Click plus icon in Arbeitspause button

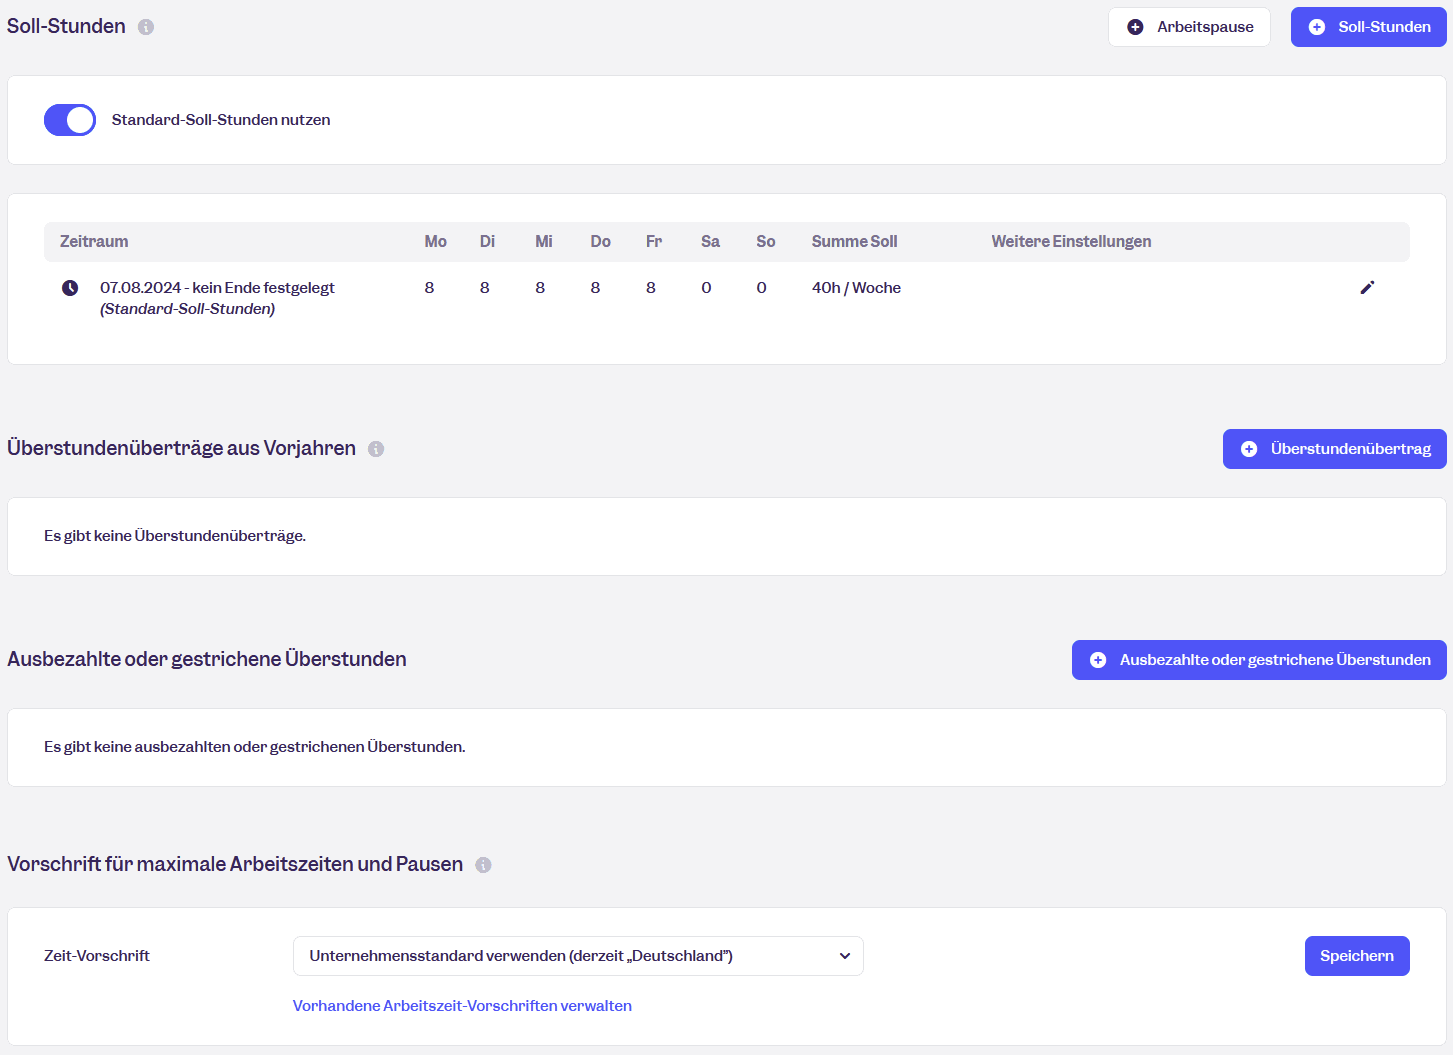tap(1135, 27)
